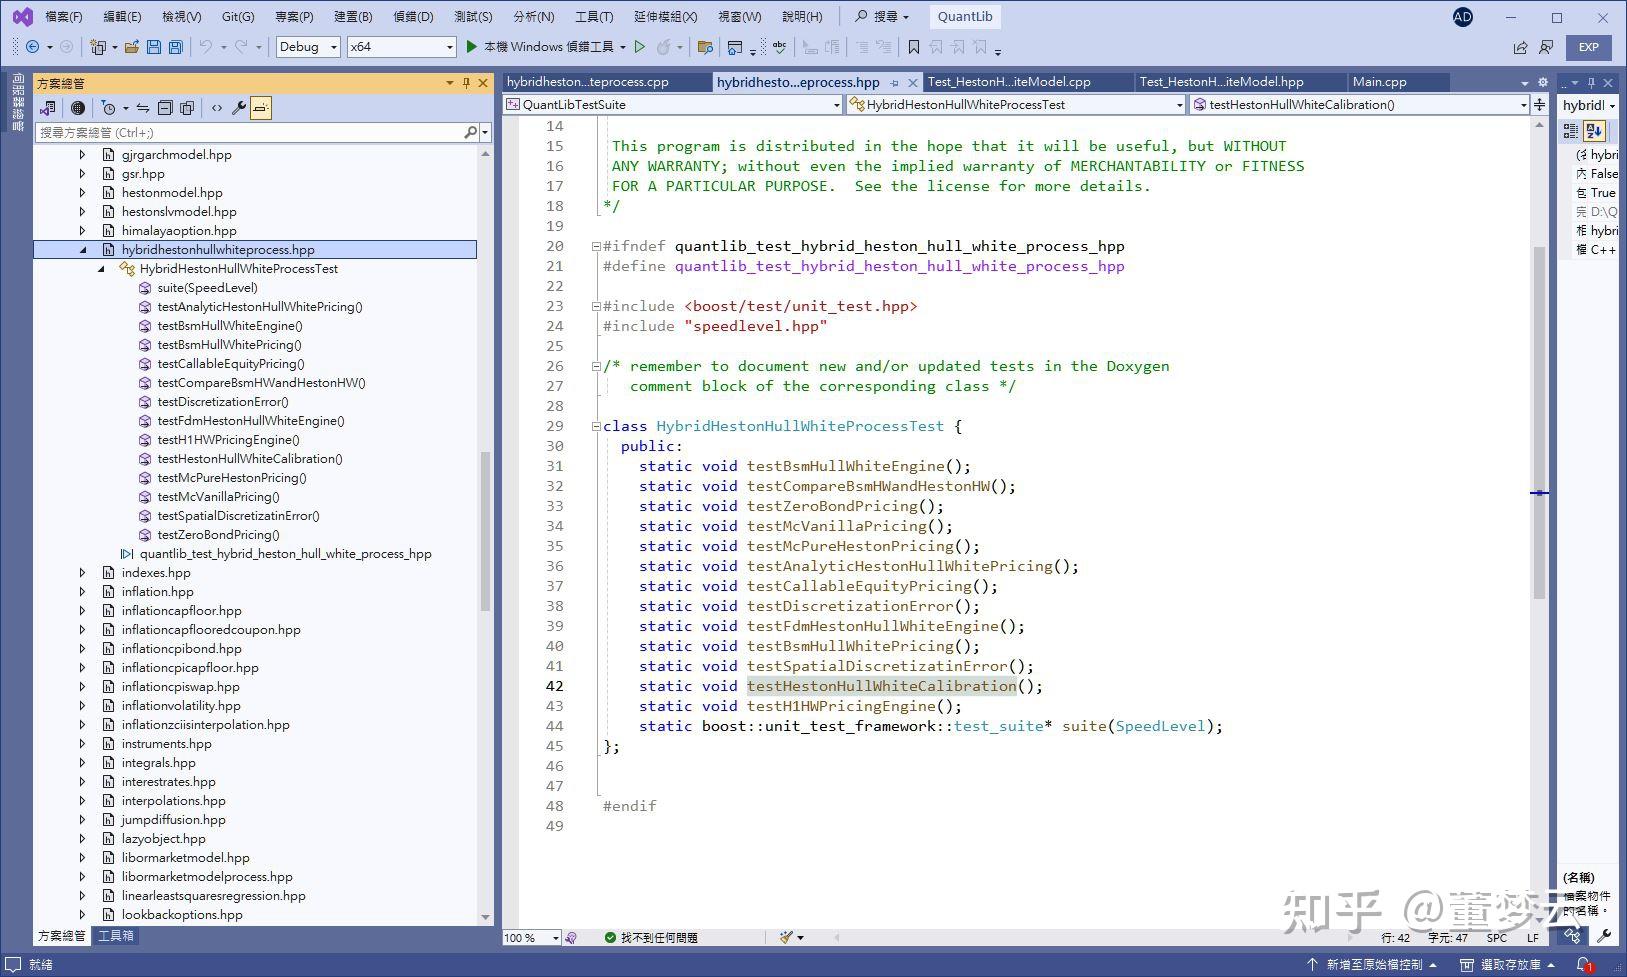The height and width of the screenshot is (977, 1627).
Task: Select testZeroBondPricing() in the tree
Action: click(x=218, y=535)
